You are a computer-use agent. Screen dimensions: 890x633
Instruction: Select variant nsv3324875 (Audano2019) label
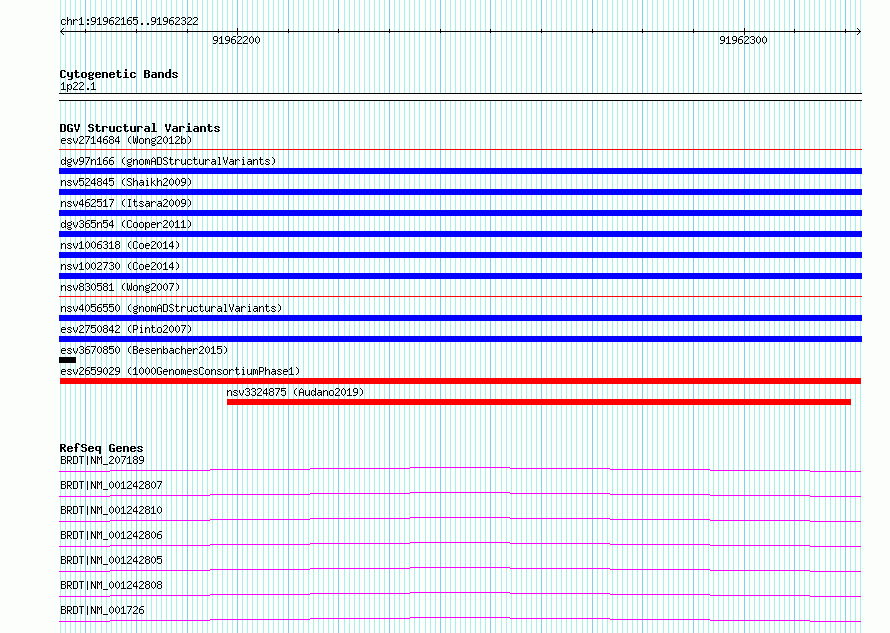coord(295,392)
